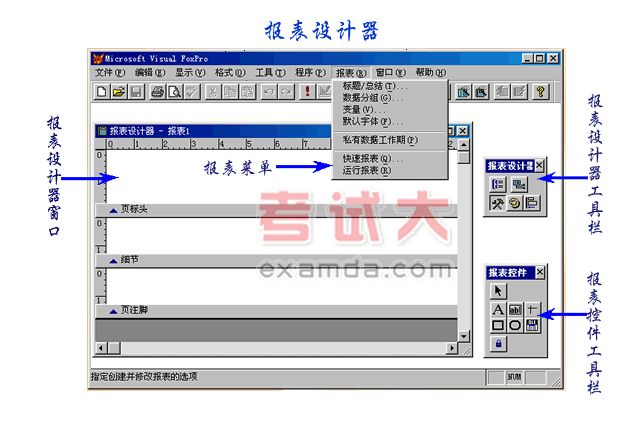Click the Paste toolbar icon
636x432 pixels.
point(247,92)
